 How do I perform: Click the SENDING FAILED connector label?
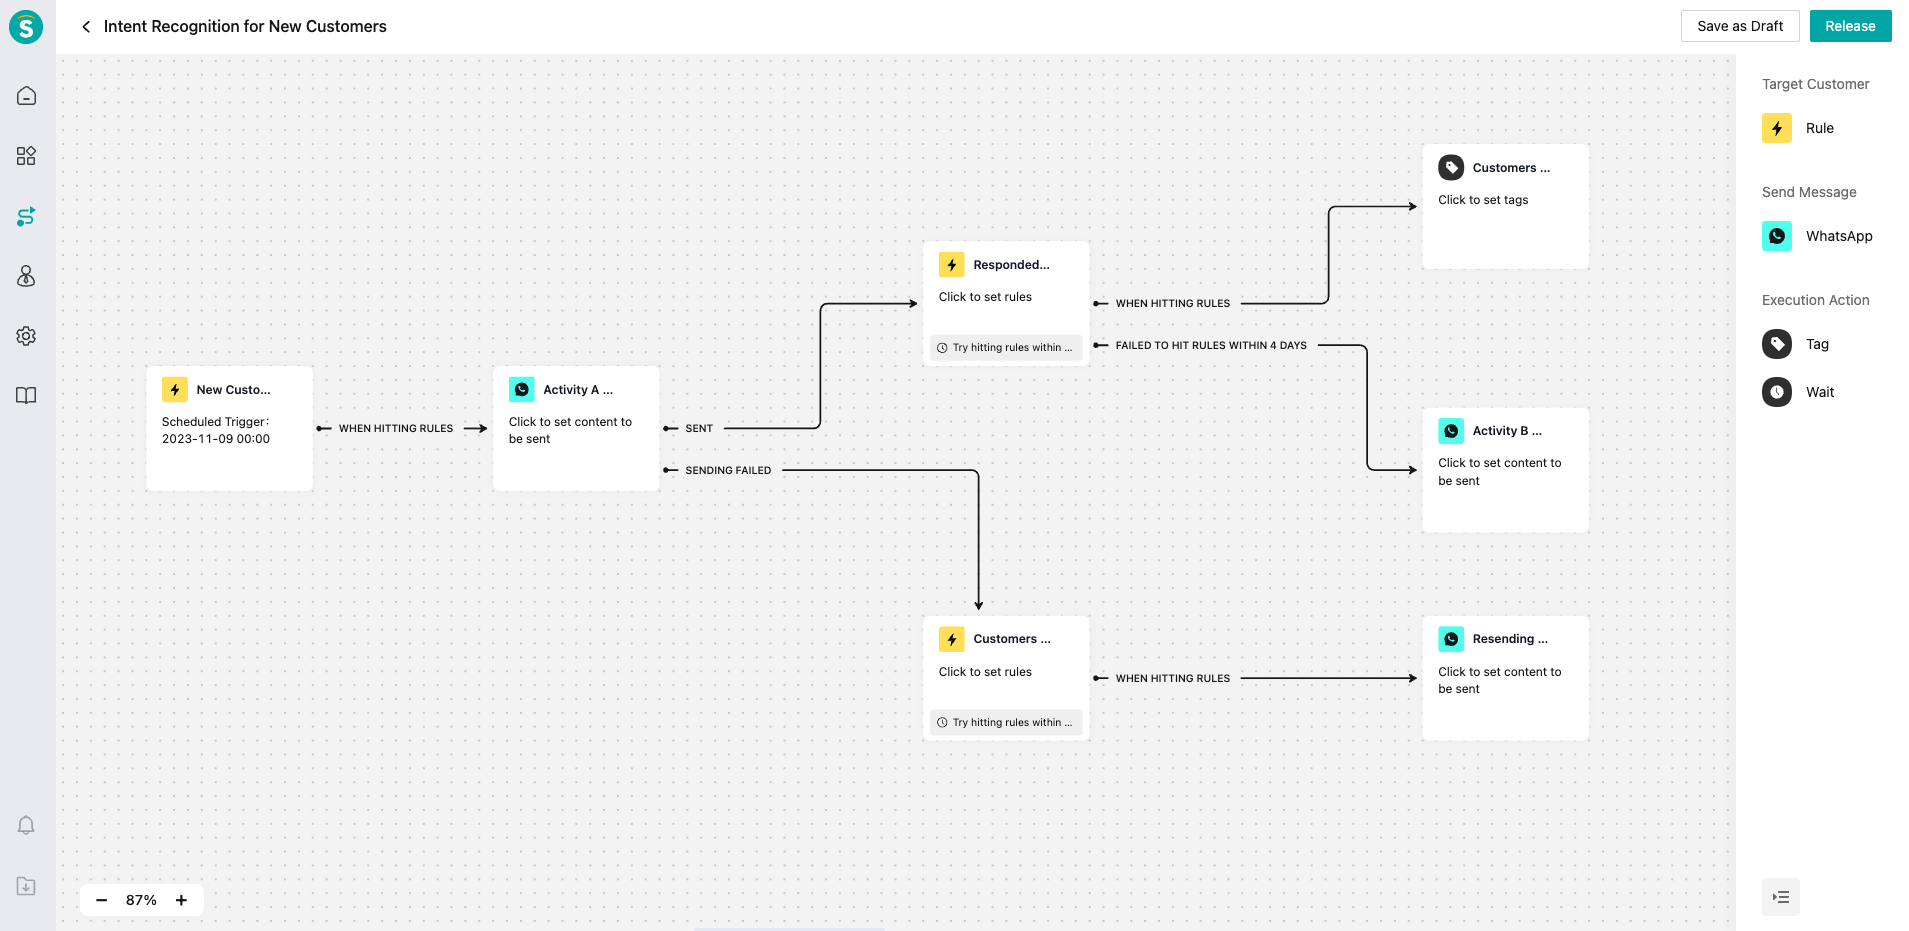coord(728,471)
